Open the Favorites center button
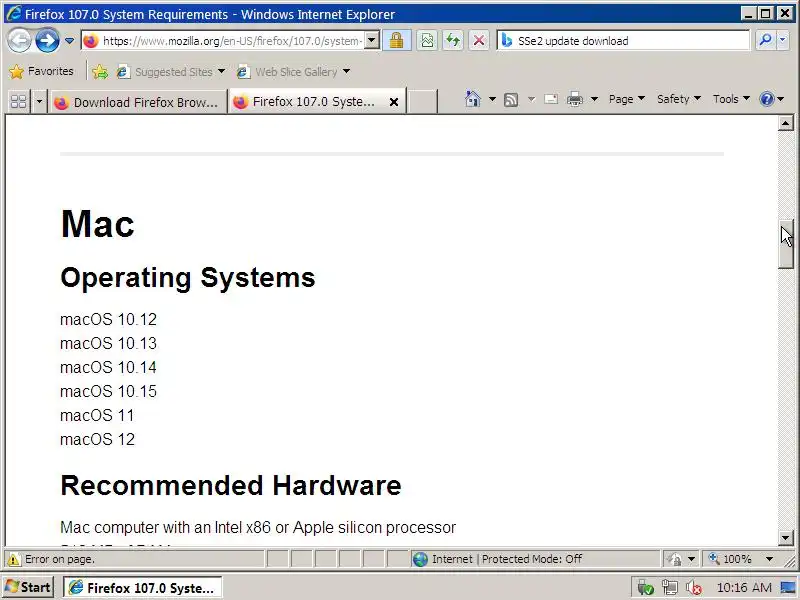The width and height of the screenshot is (800, 600). (42, 71)
